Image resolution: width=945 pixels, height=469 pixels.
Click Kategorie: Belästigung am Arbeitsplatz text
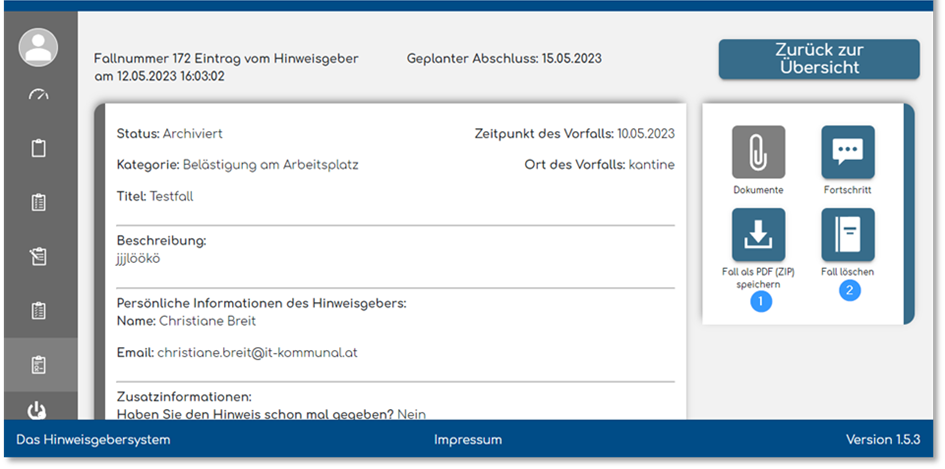237,165
